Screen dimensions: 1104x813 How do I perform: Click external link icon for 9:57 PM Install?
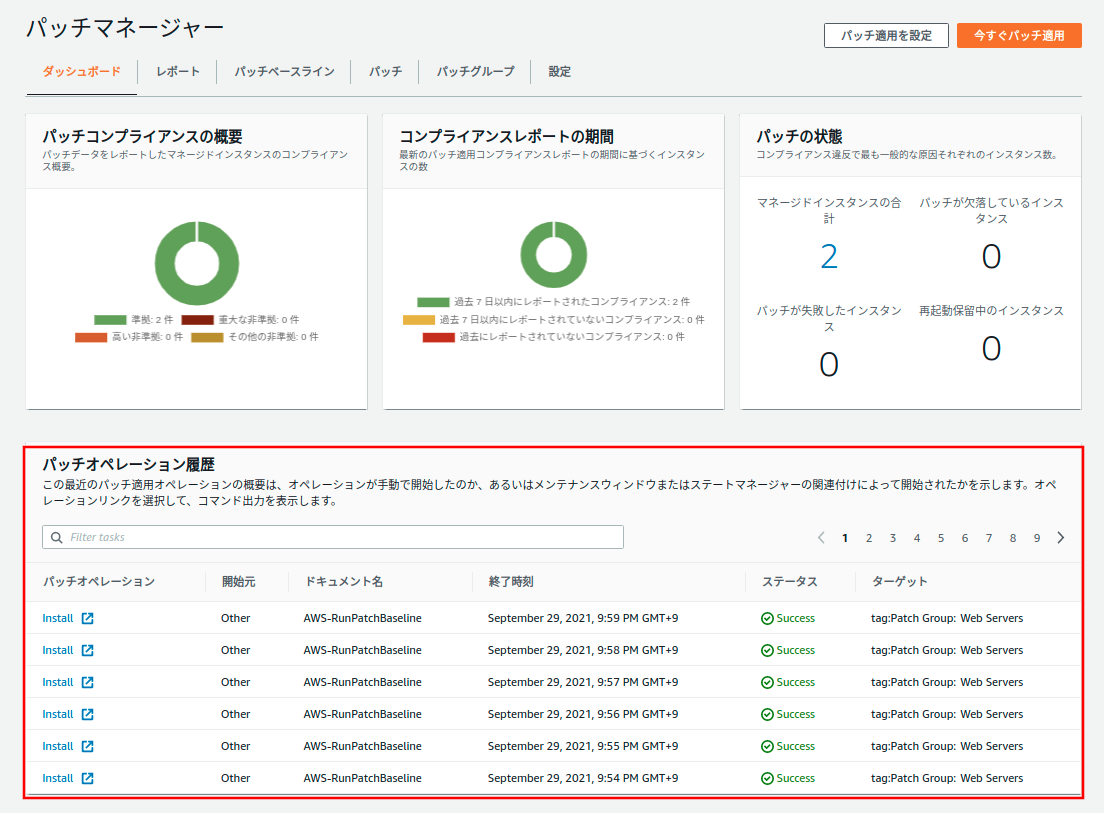coord(87,682)
